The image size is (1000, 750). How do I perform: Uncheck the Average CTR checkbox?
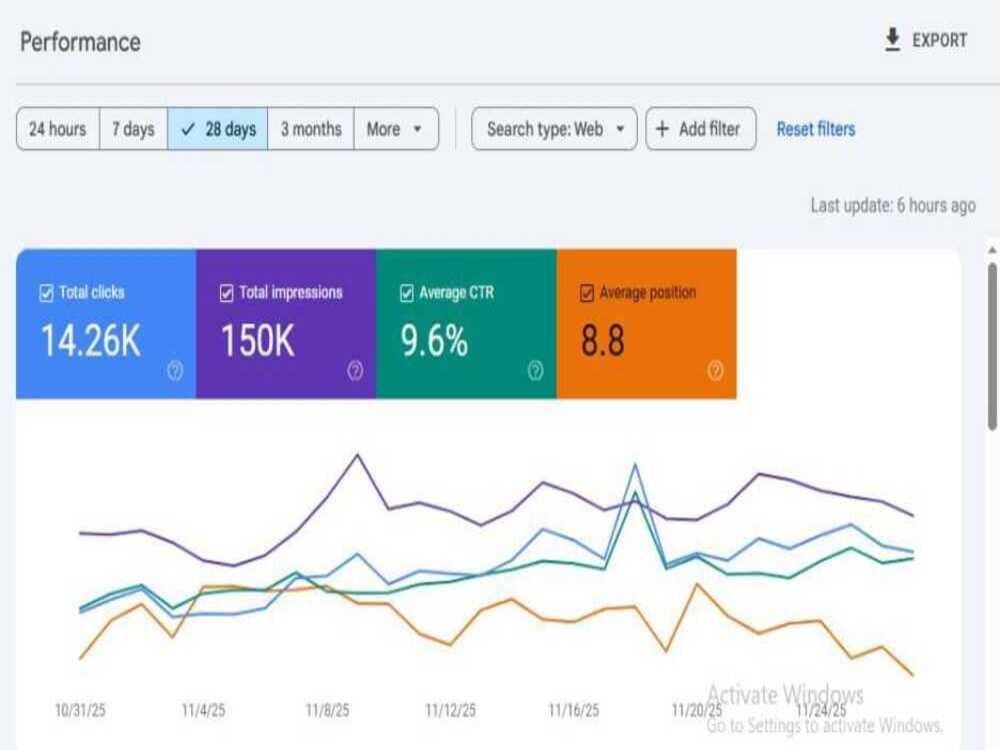click(407, 293)
